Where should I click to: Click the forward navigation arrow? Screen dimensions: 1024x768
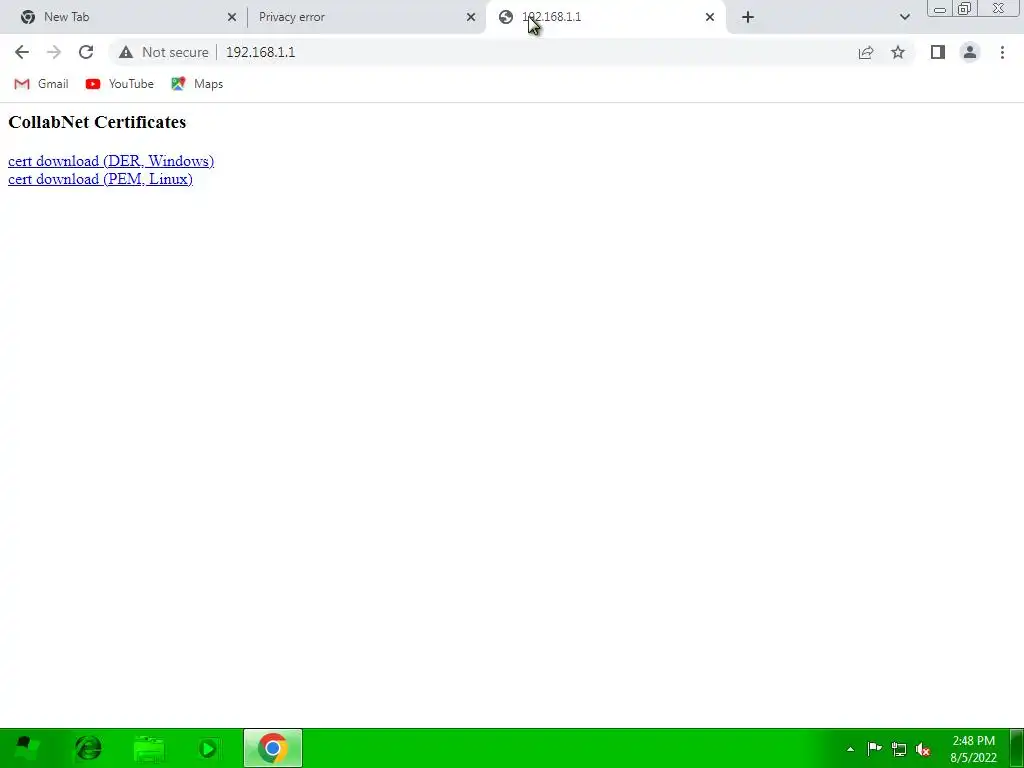pyautogui.click(x=54, y=52)
